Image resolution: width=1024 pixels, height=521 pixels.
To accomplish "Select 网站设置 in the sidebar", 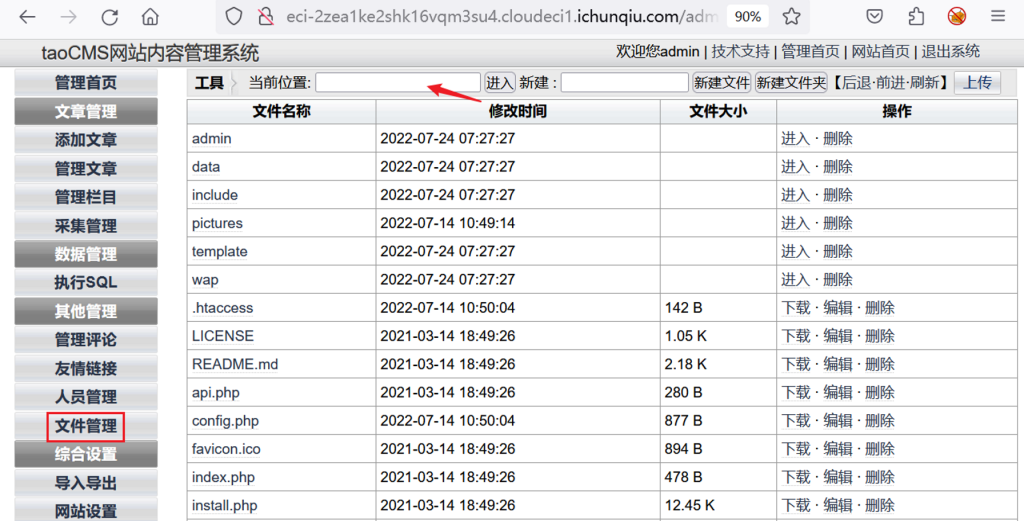I will point(86,511).
